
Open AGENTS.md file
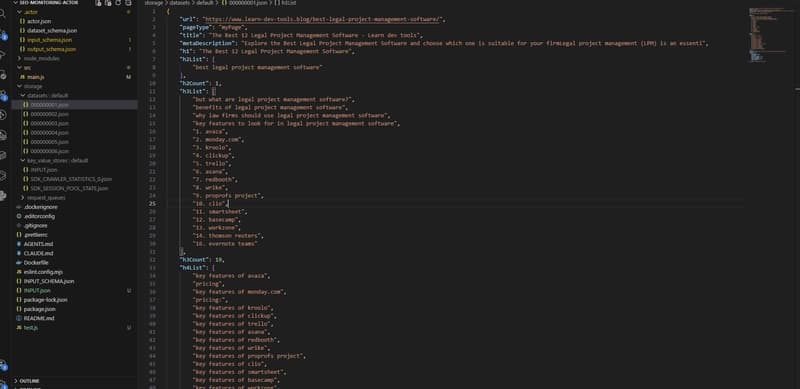click(x=38, y=244)
